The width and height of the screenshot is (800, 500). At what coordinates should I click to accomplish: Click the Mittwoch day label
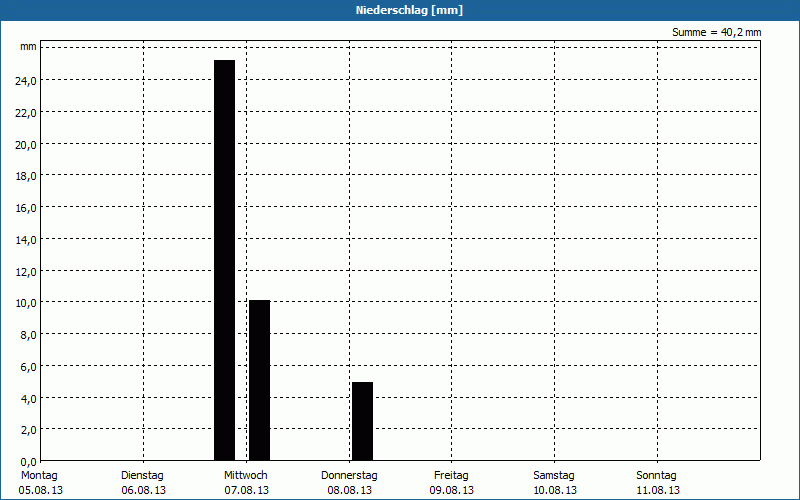pyautogui.click(x=245, y=476)
